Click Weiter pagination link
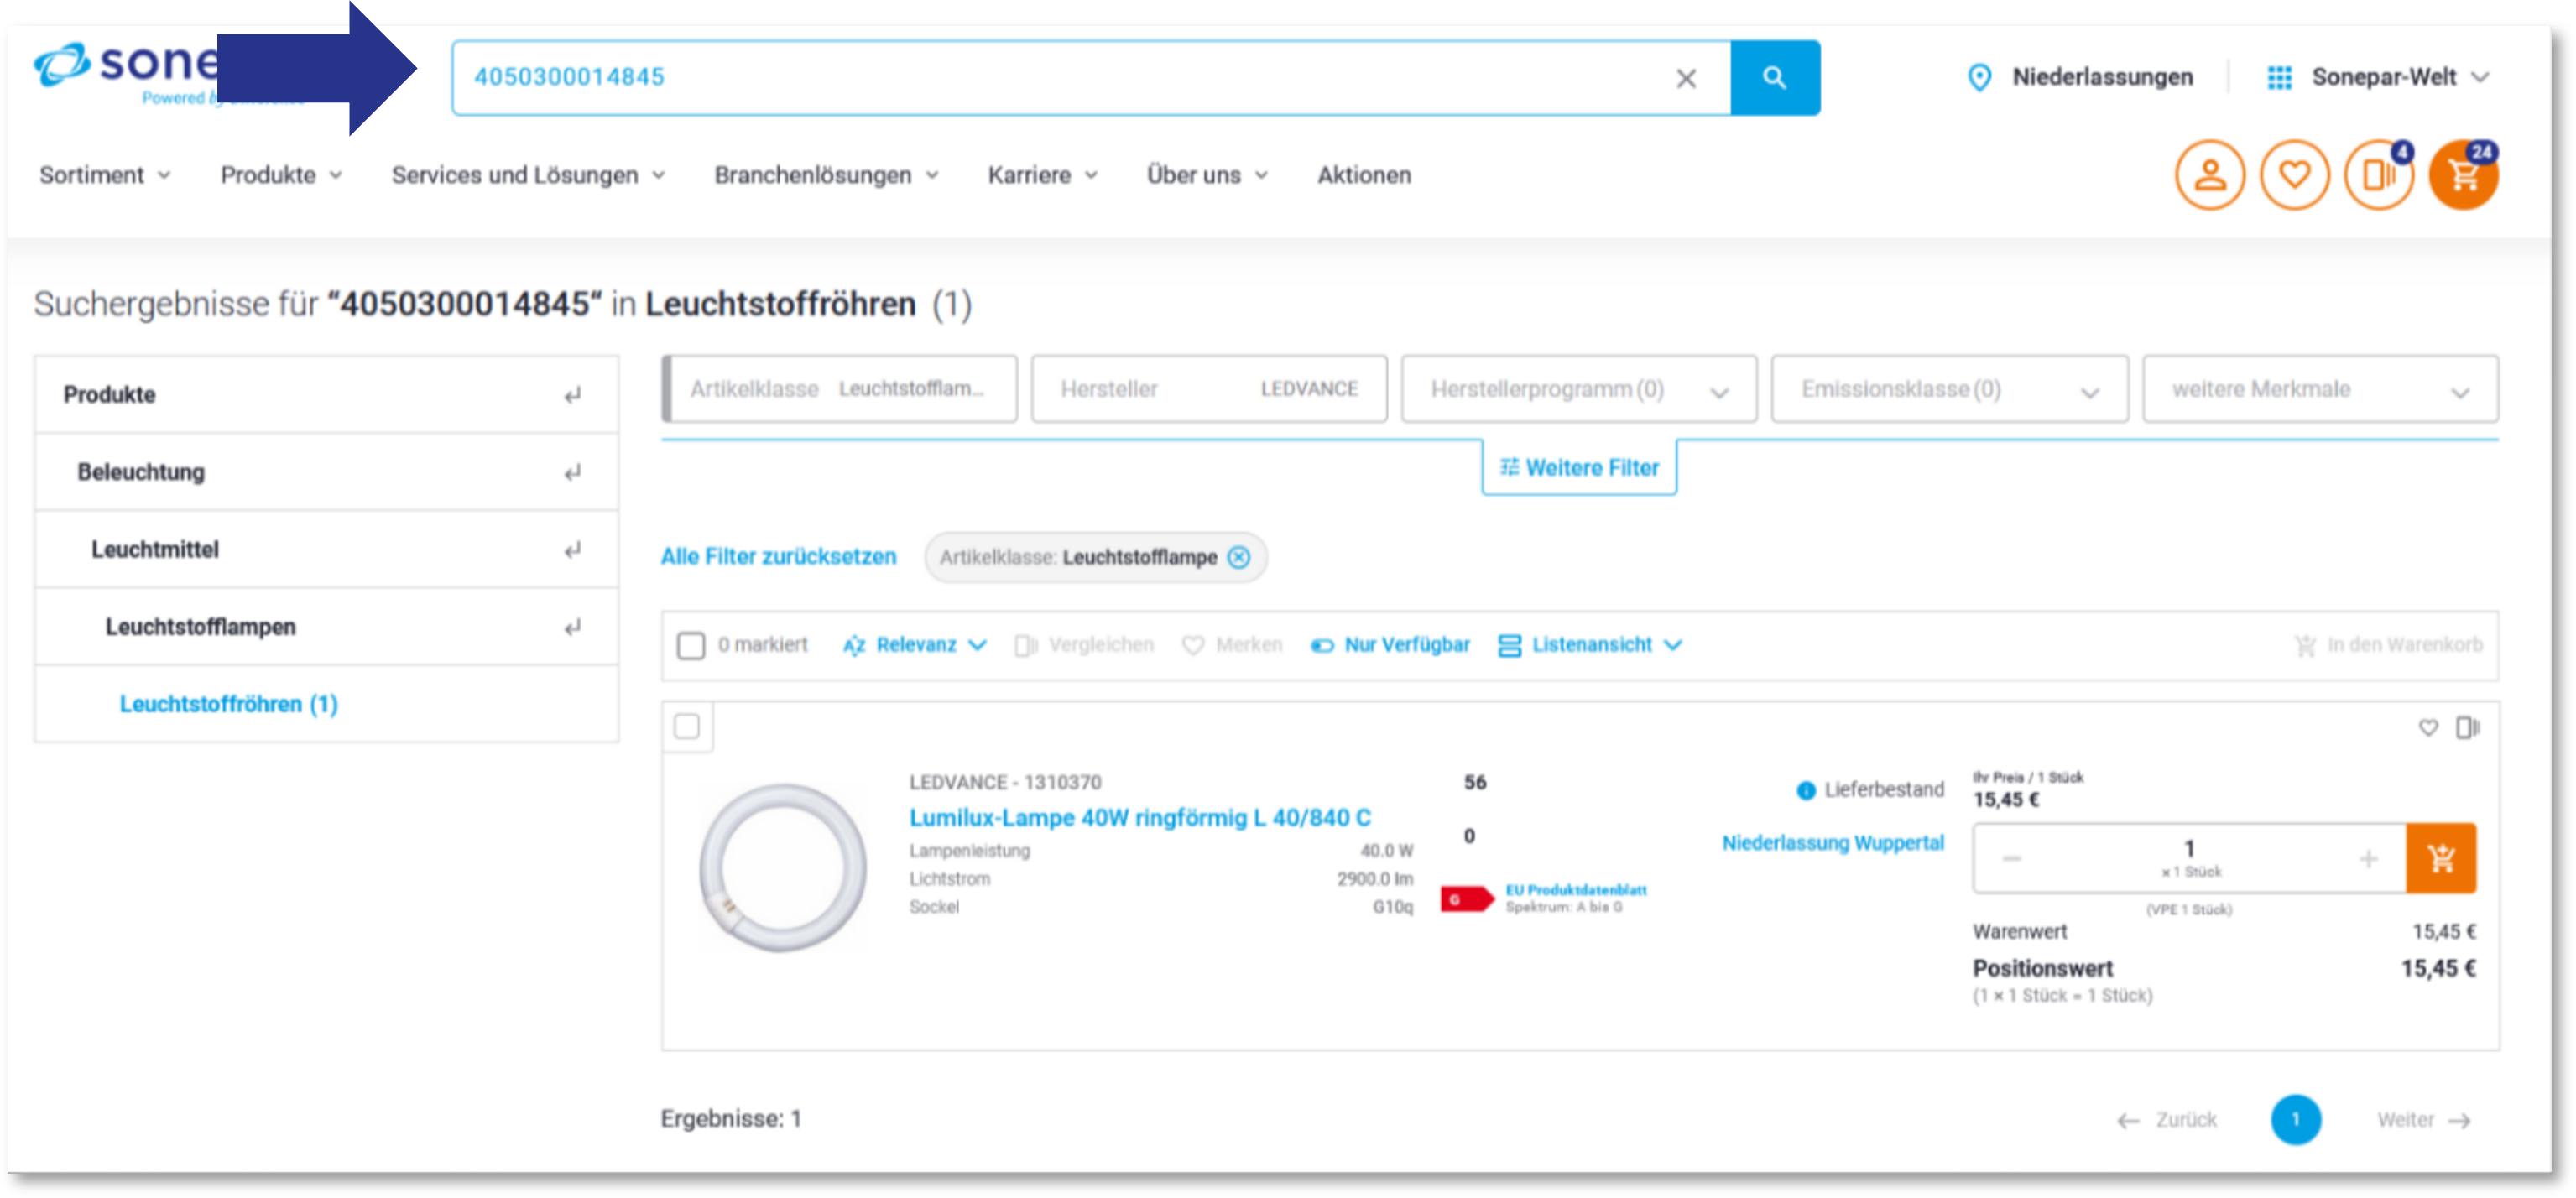2576x1198 pixels. [x=2424, y=1120]
